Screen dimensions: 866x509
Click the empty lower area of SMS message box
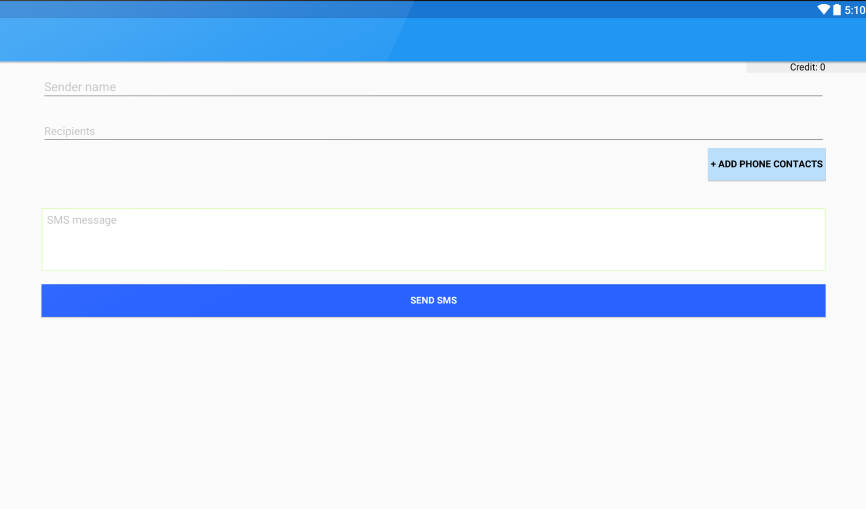click(434, 253)
